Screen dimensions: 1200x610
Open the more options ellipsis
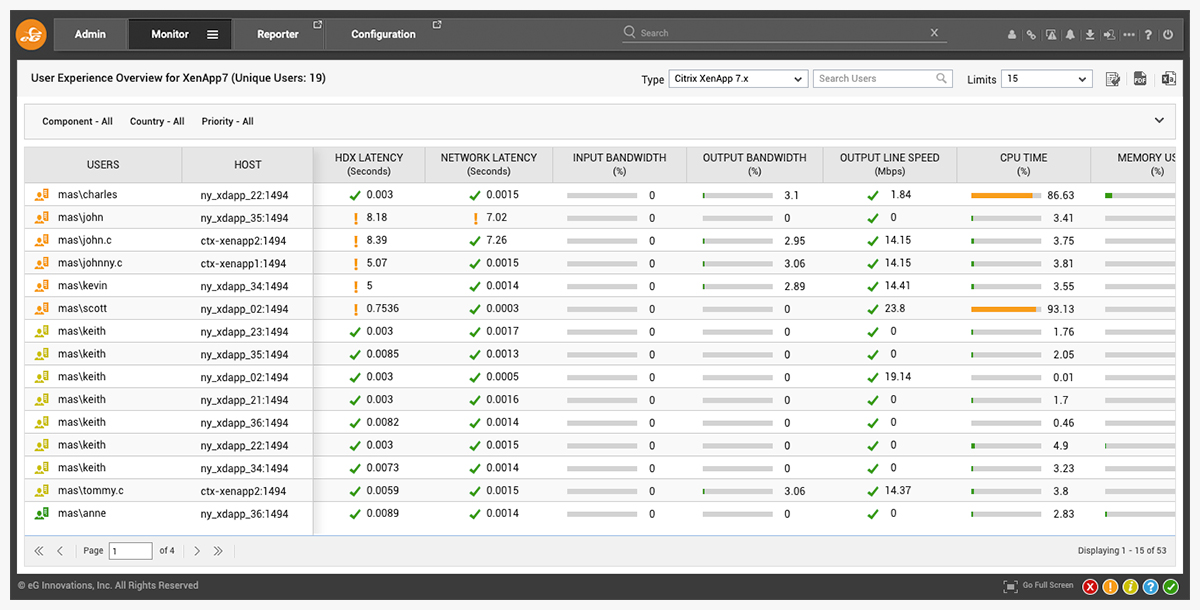coord(1129,34)
